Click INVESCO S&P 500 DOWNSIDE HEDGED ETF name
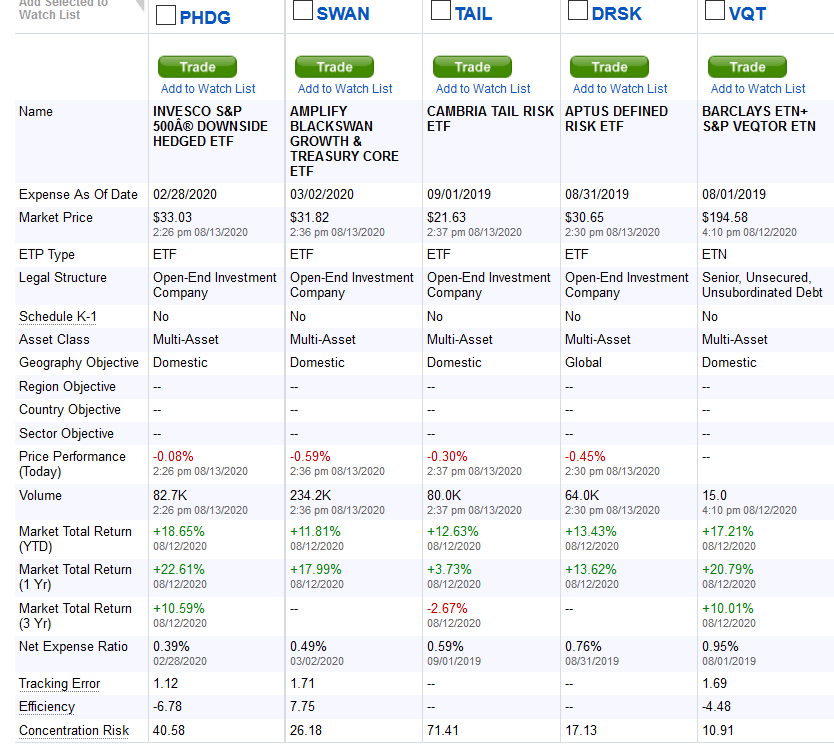Viewport: 834px width, 745px height. coord(210,127)
